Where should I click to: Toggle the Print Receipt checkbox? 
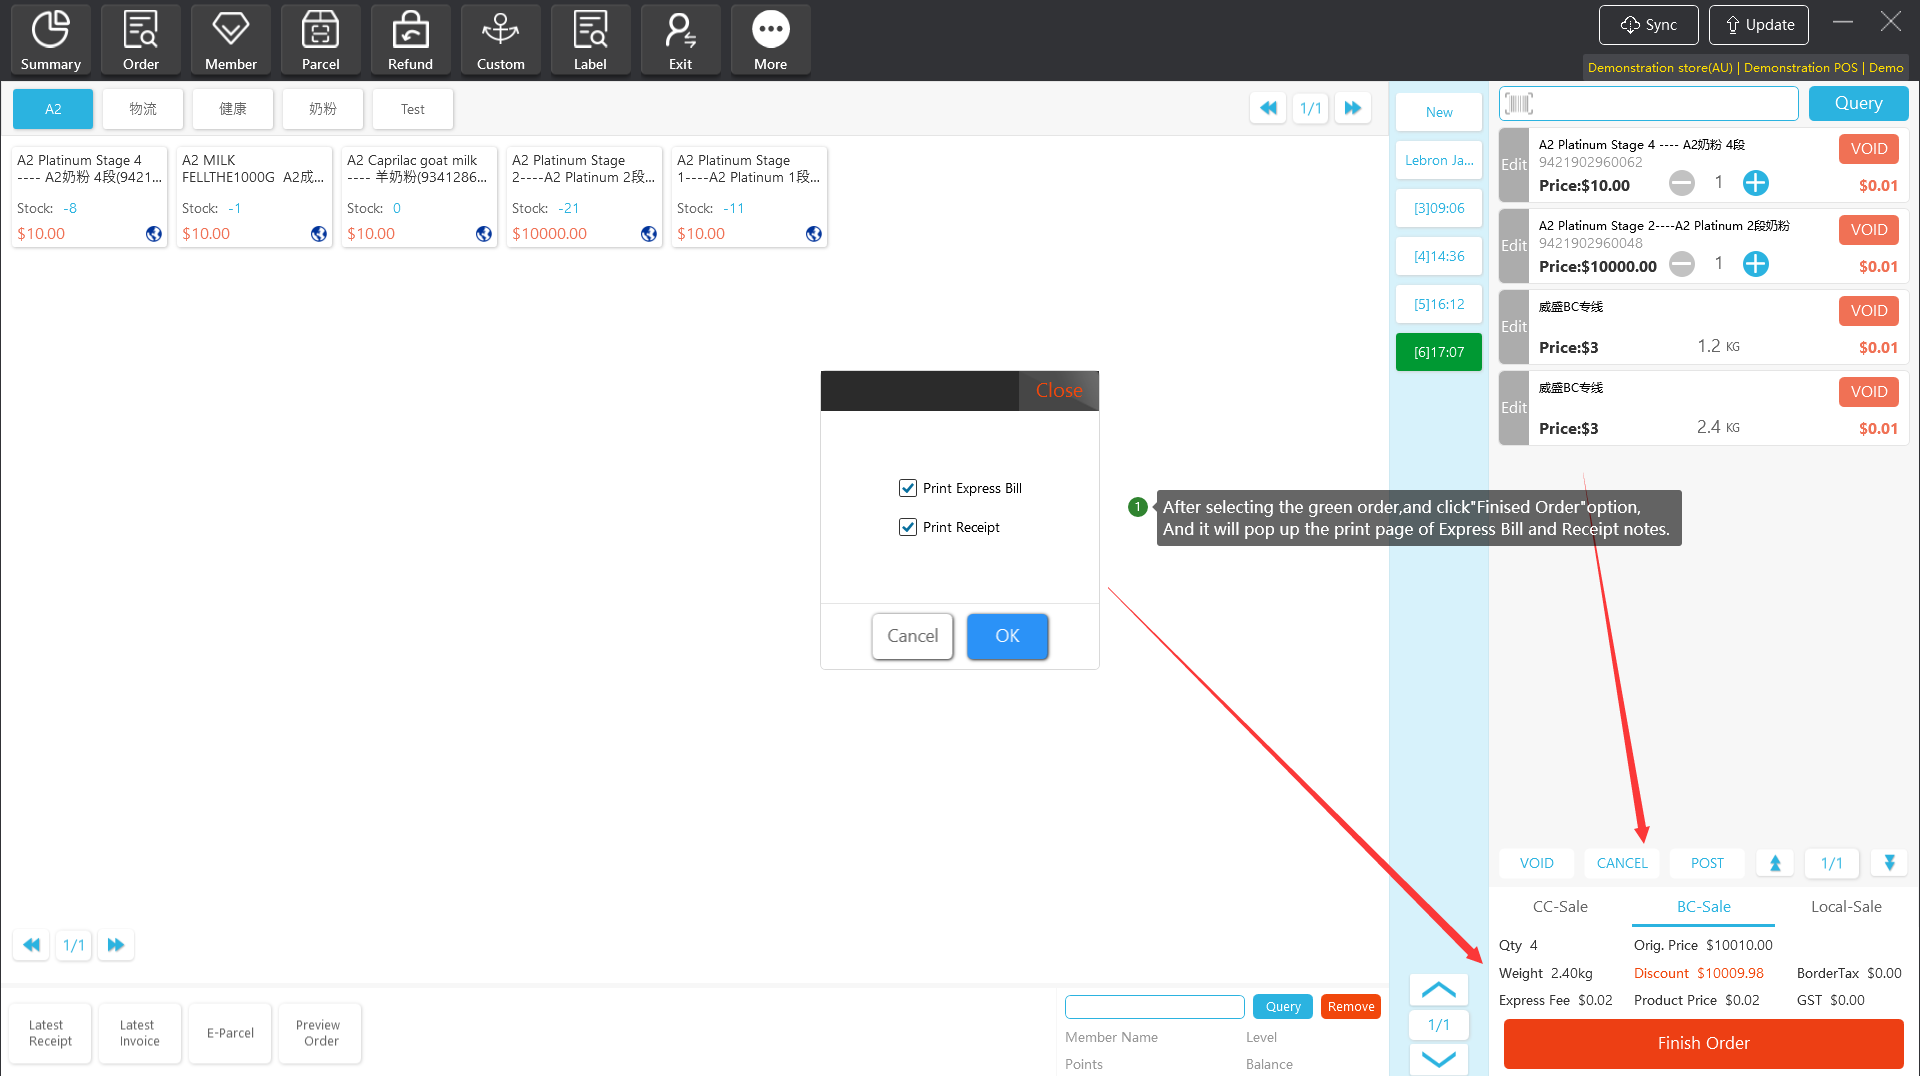point(908,527)
